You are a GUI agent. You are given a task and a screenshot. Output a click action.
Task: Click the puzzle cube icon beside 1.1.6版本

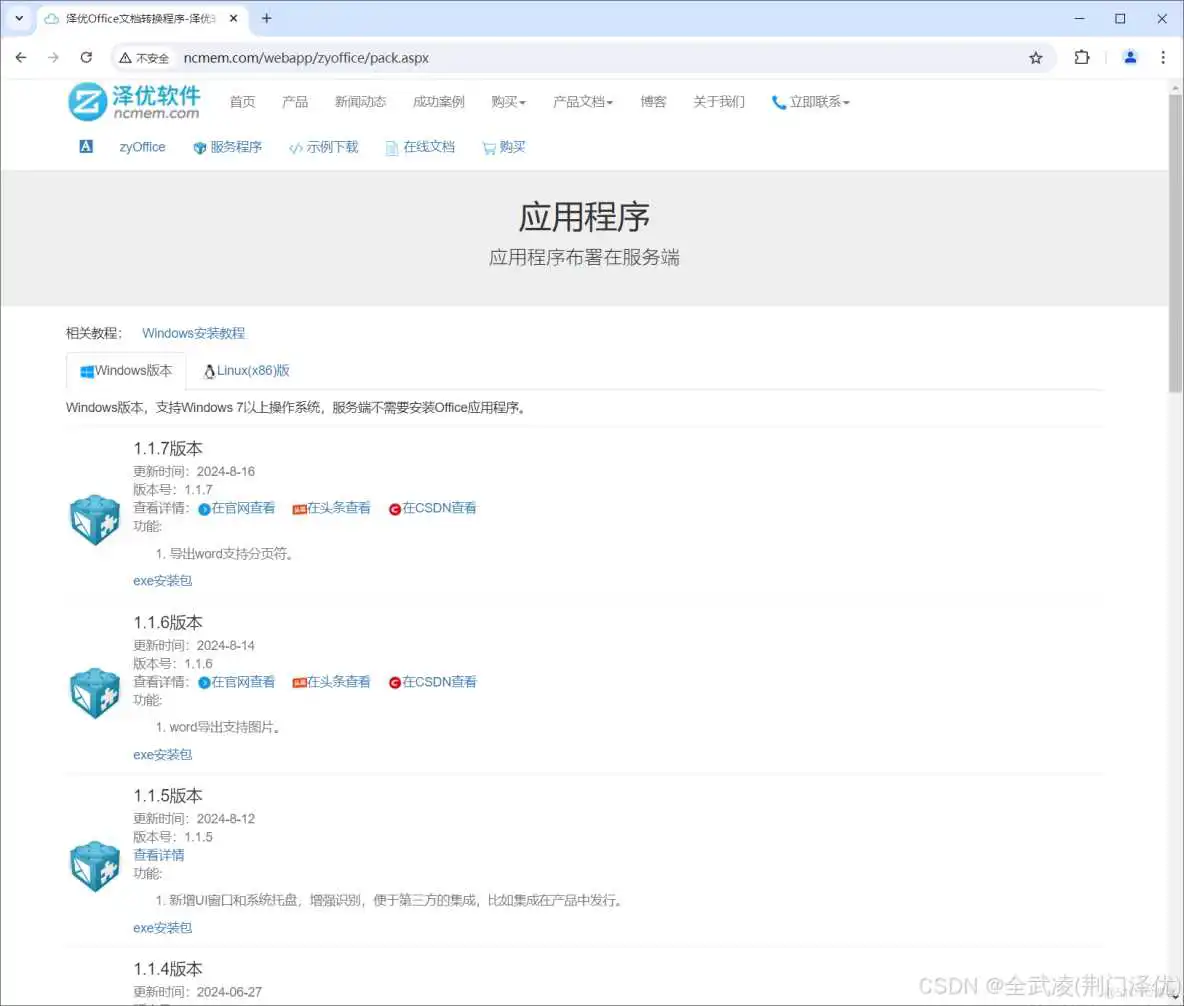click(x=94, y=692)
